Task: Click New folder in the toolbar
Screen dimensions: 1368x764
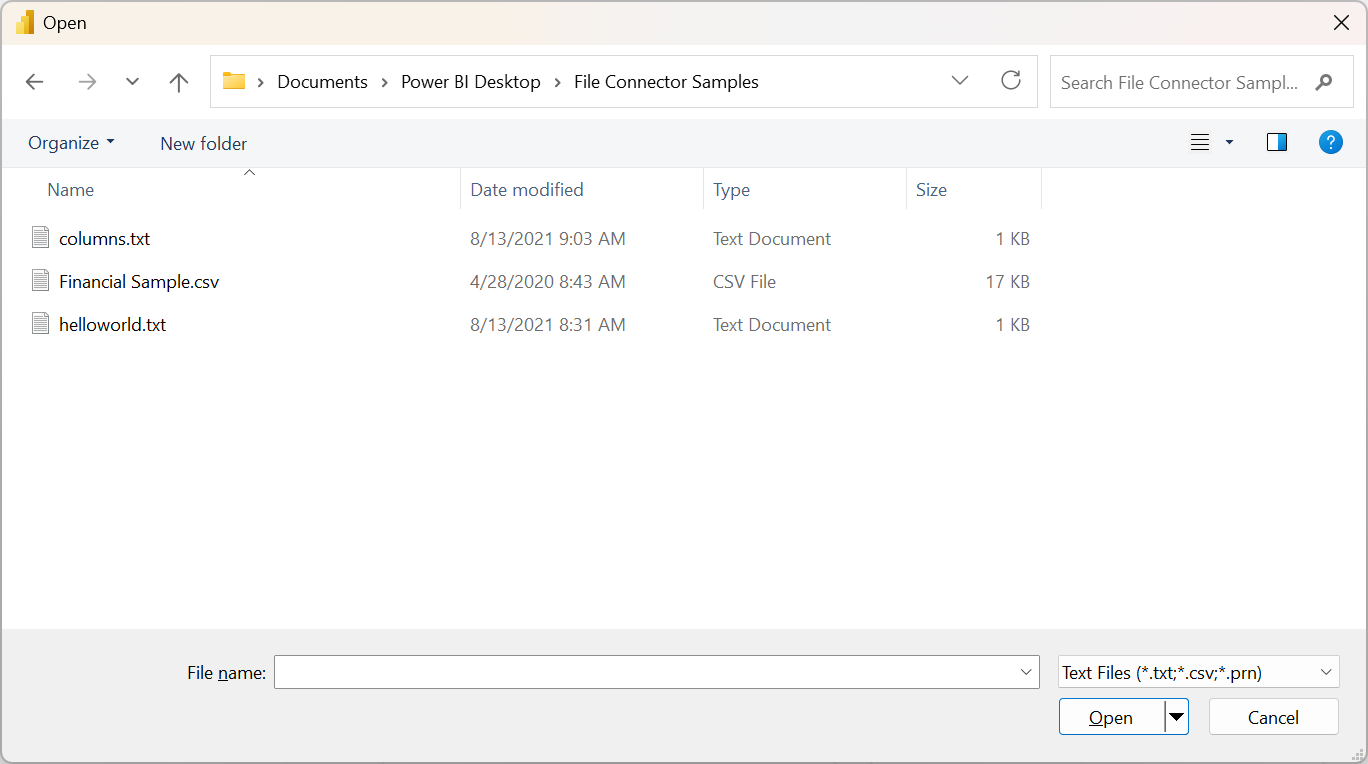Action: click(x=204, y=143)
